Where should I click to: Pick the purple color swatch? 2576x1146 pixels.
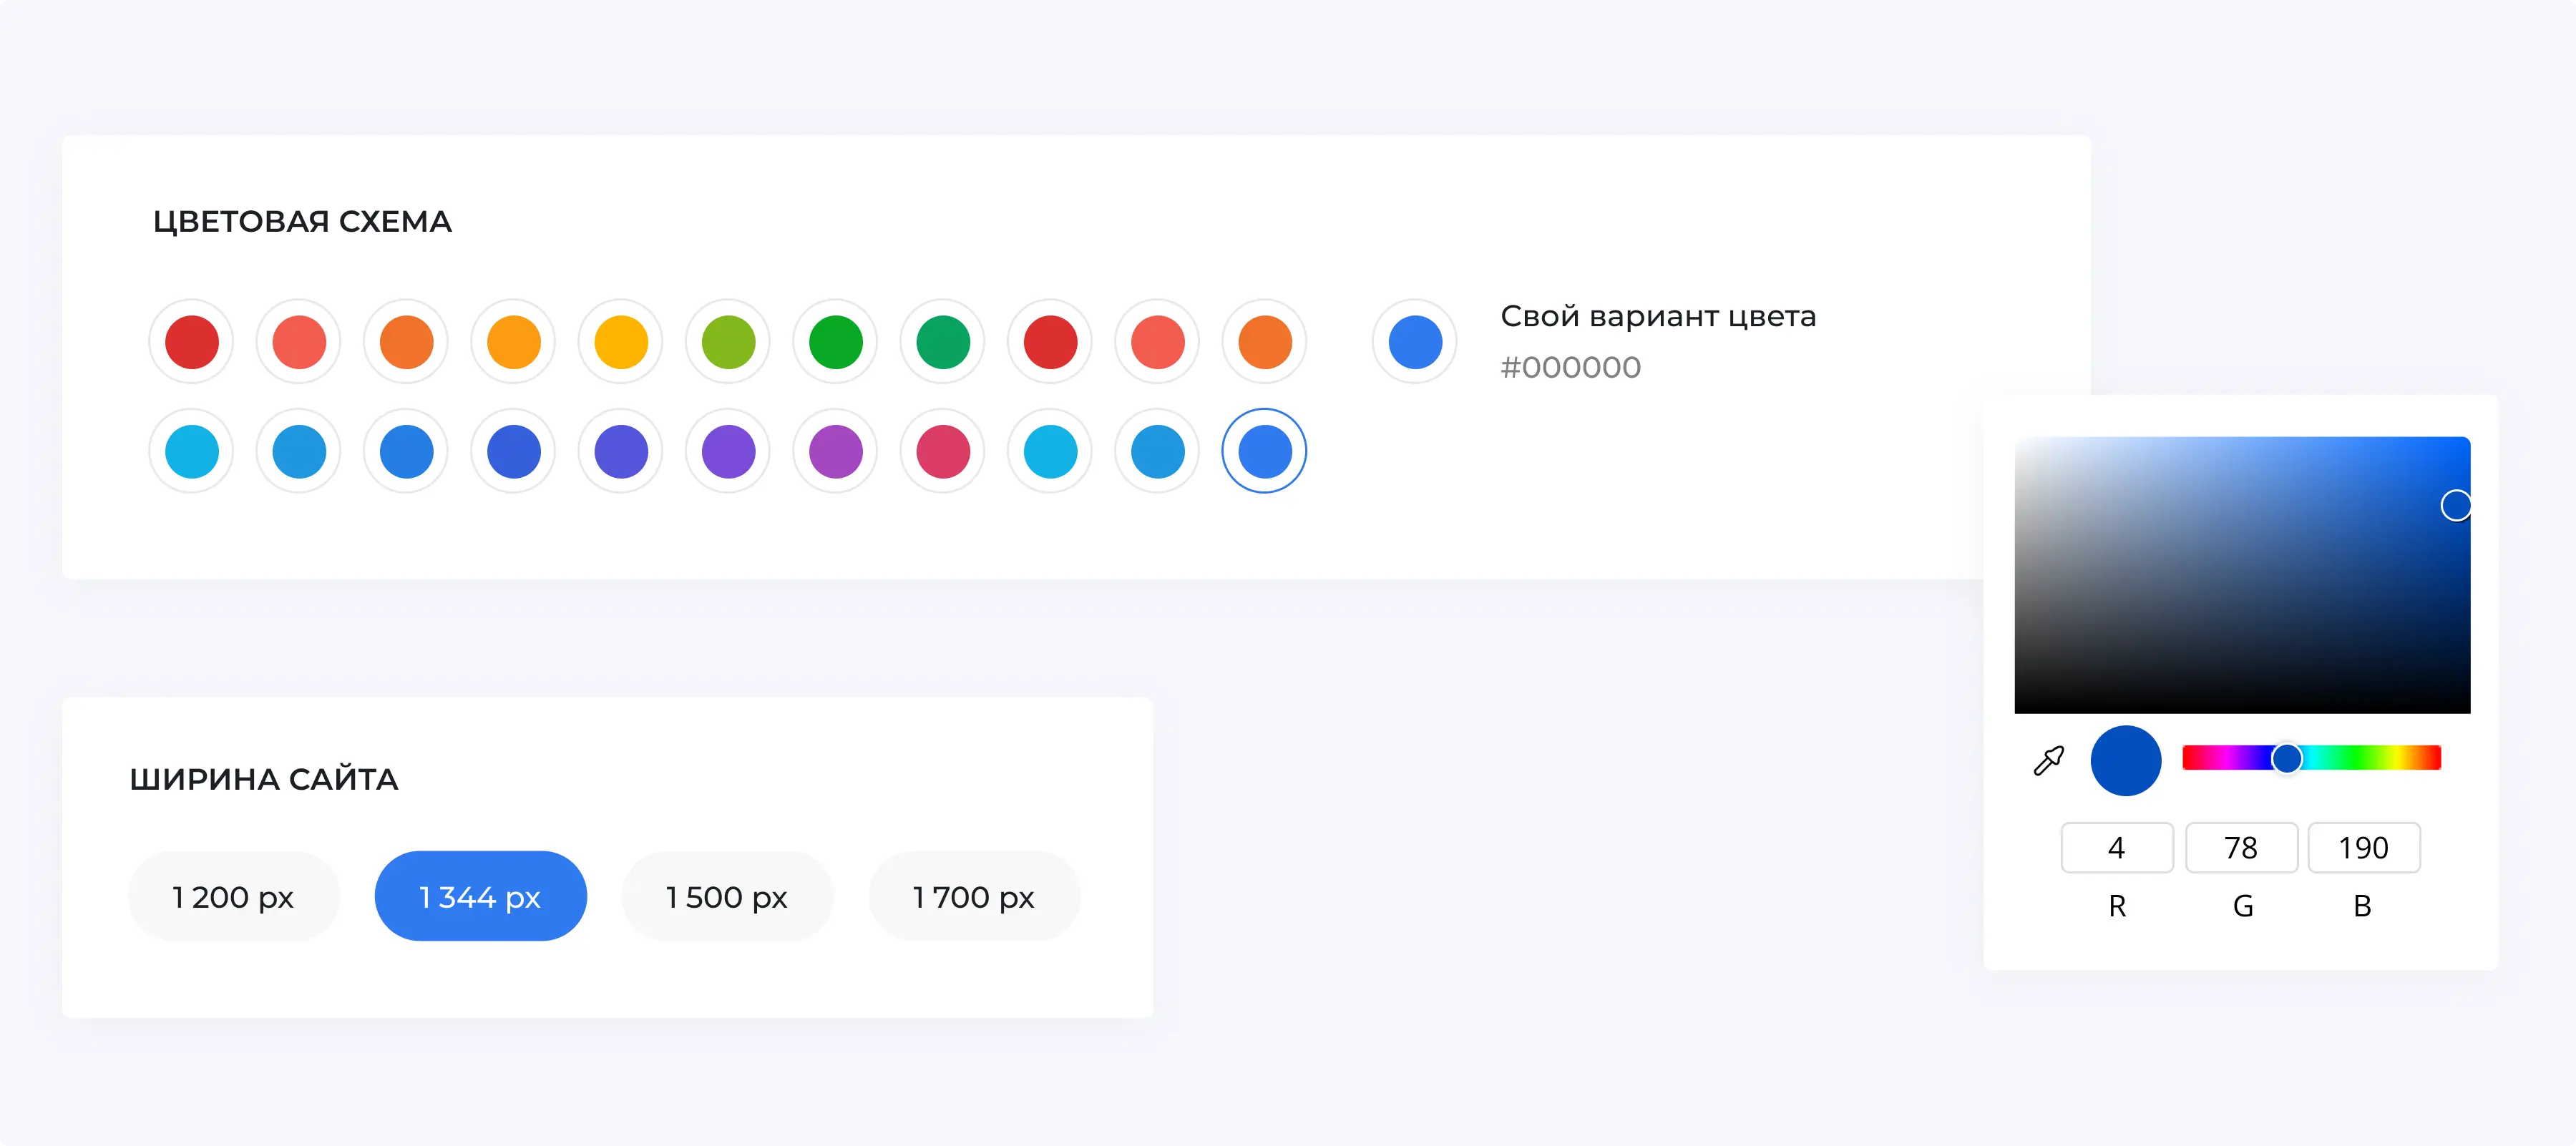point(728,451)
